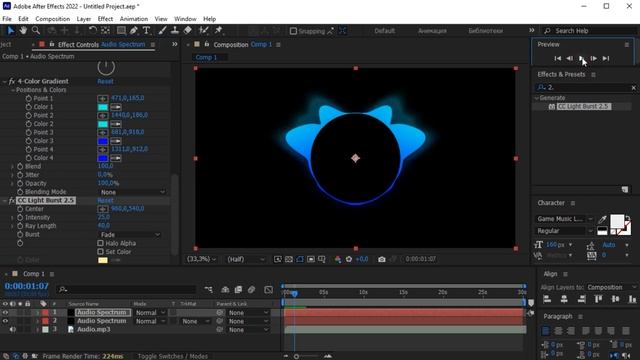Select the Zoom tool magnifier
640x360 pixels.
click(36, 31)
